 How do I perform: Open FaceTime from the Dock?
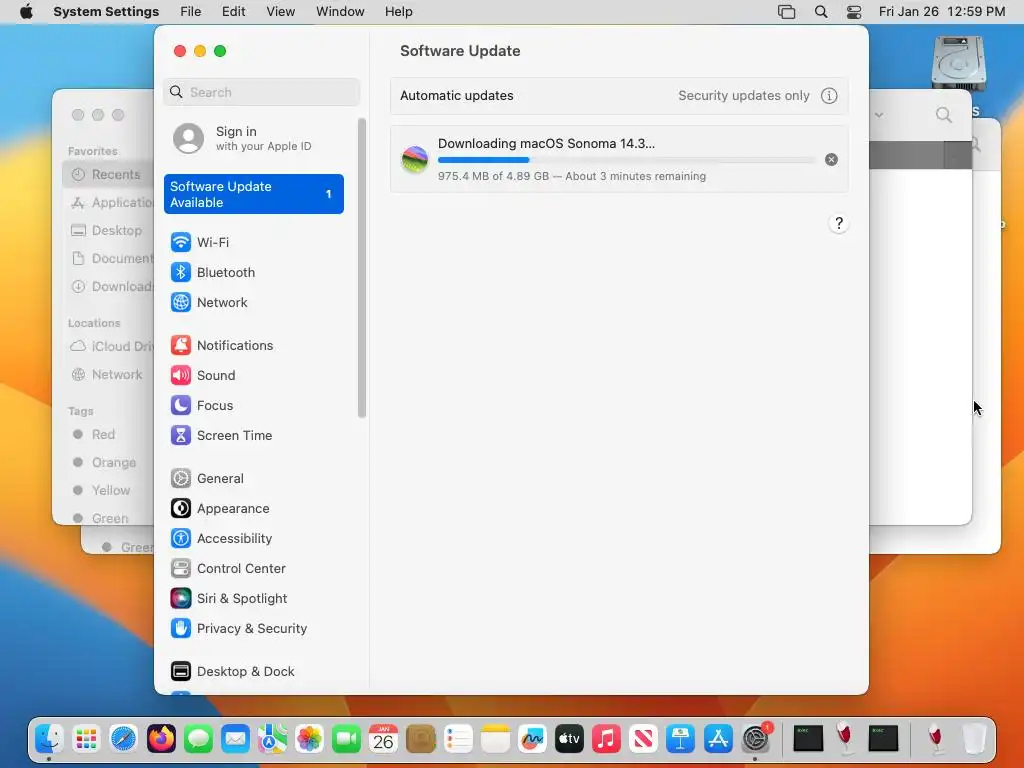pos(346,739)
